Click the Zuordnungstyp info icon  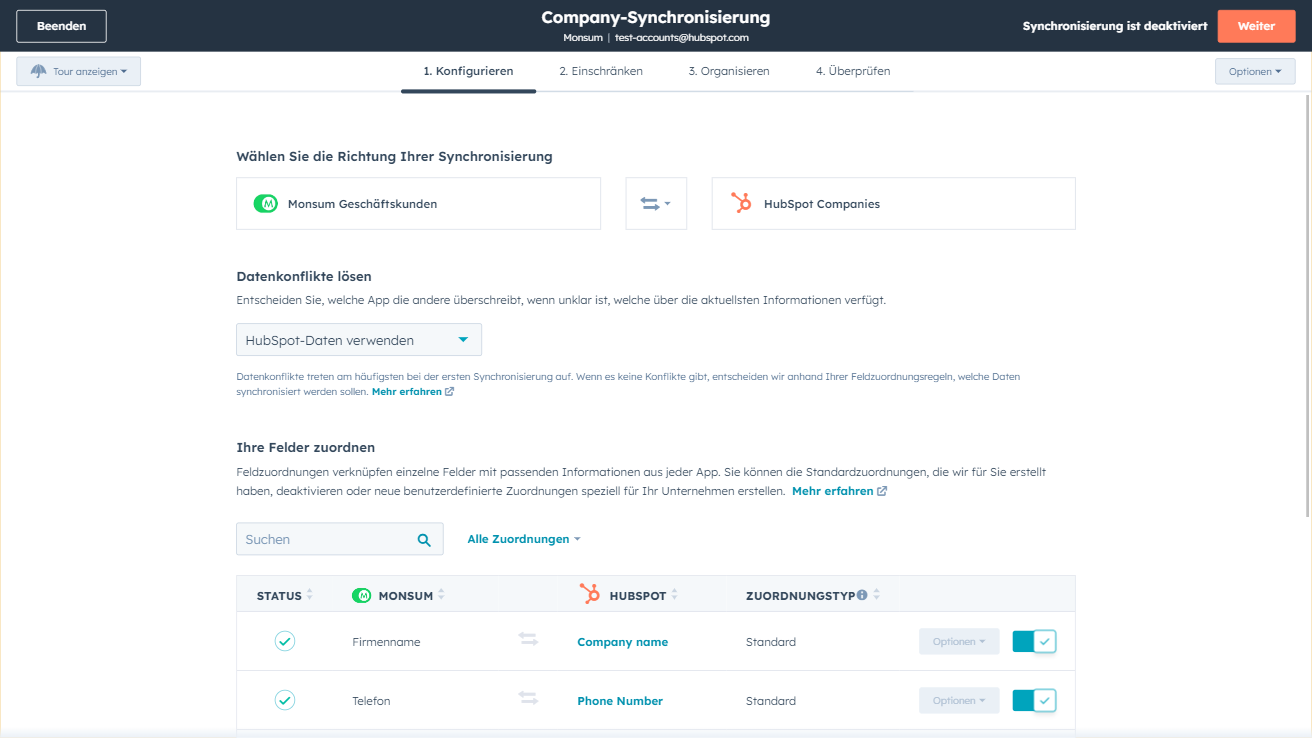(862, 595)
